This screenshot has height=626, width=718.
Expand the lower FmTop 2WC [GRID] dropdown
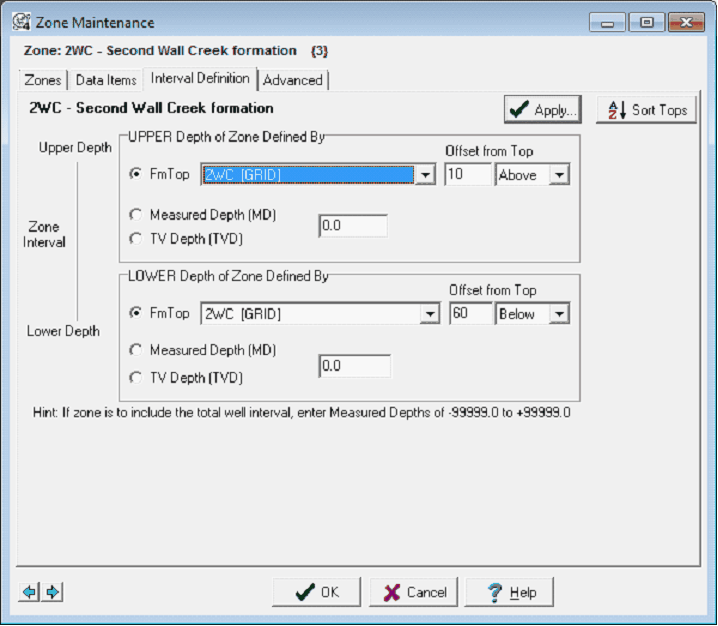pyautogui.click(x=429, y=314)
